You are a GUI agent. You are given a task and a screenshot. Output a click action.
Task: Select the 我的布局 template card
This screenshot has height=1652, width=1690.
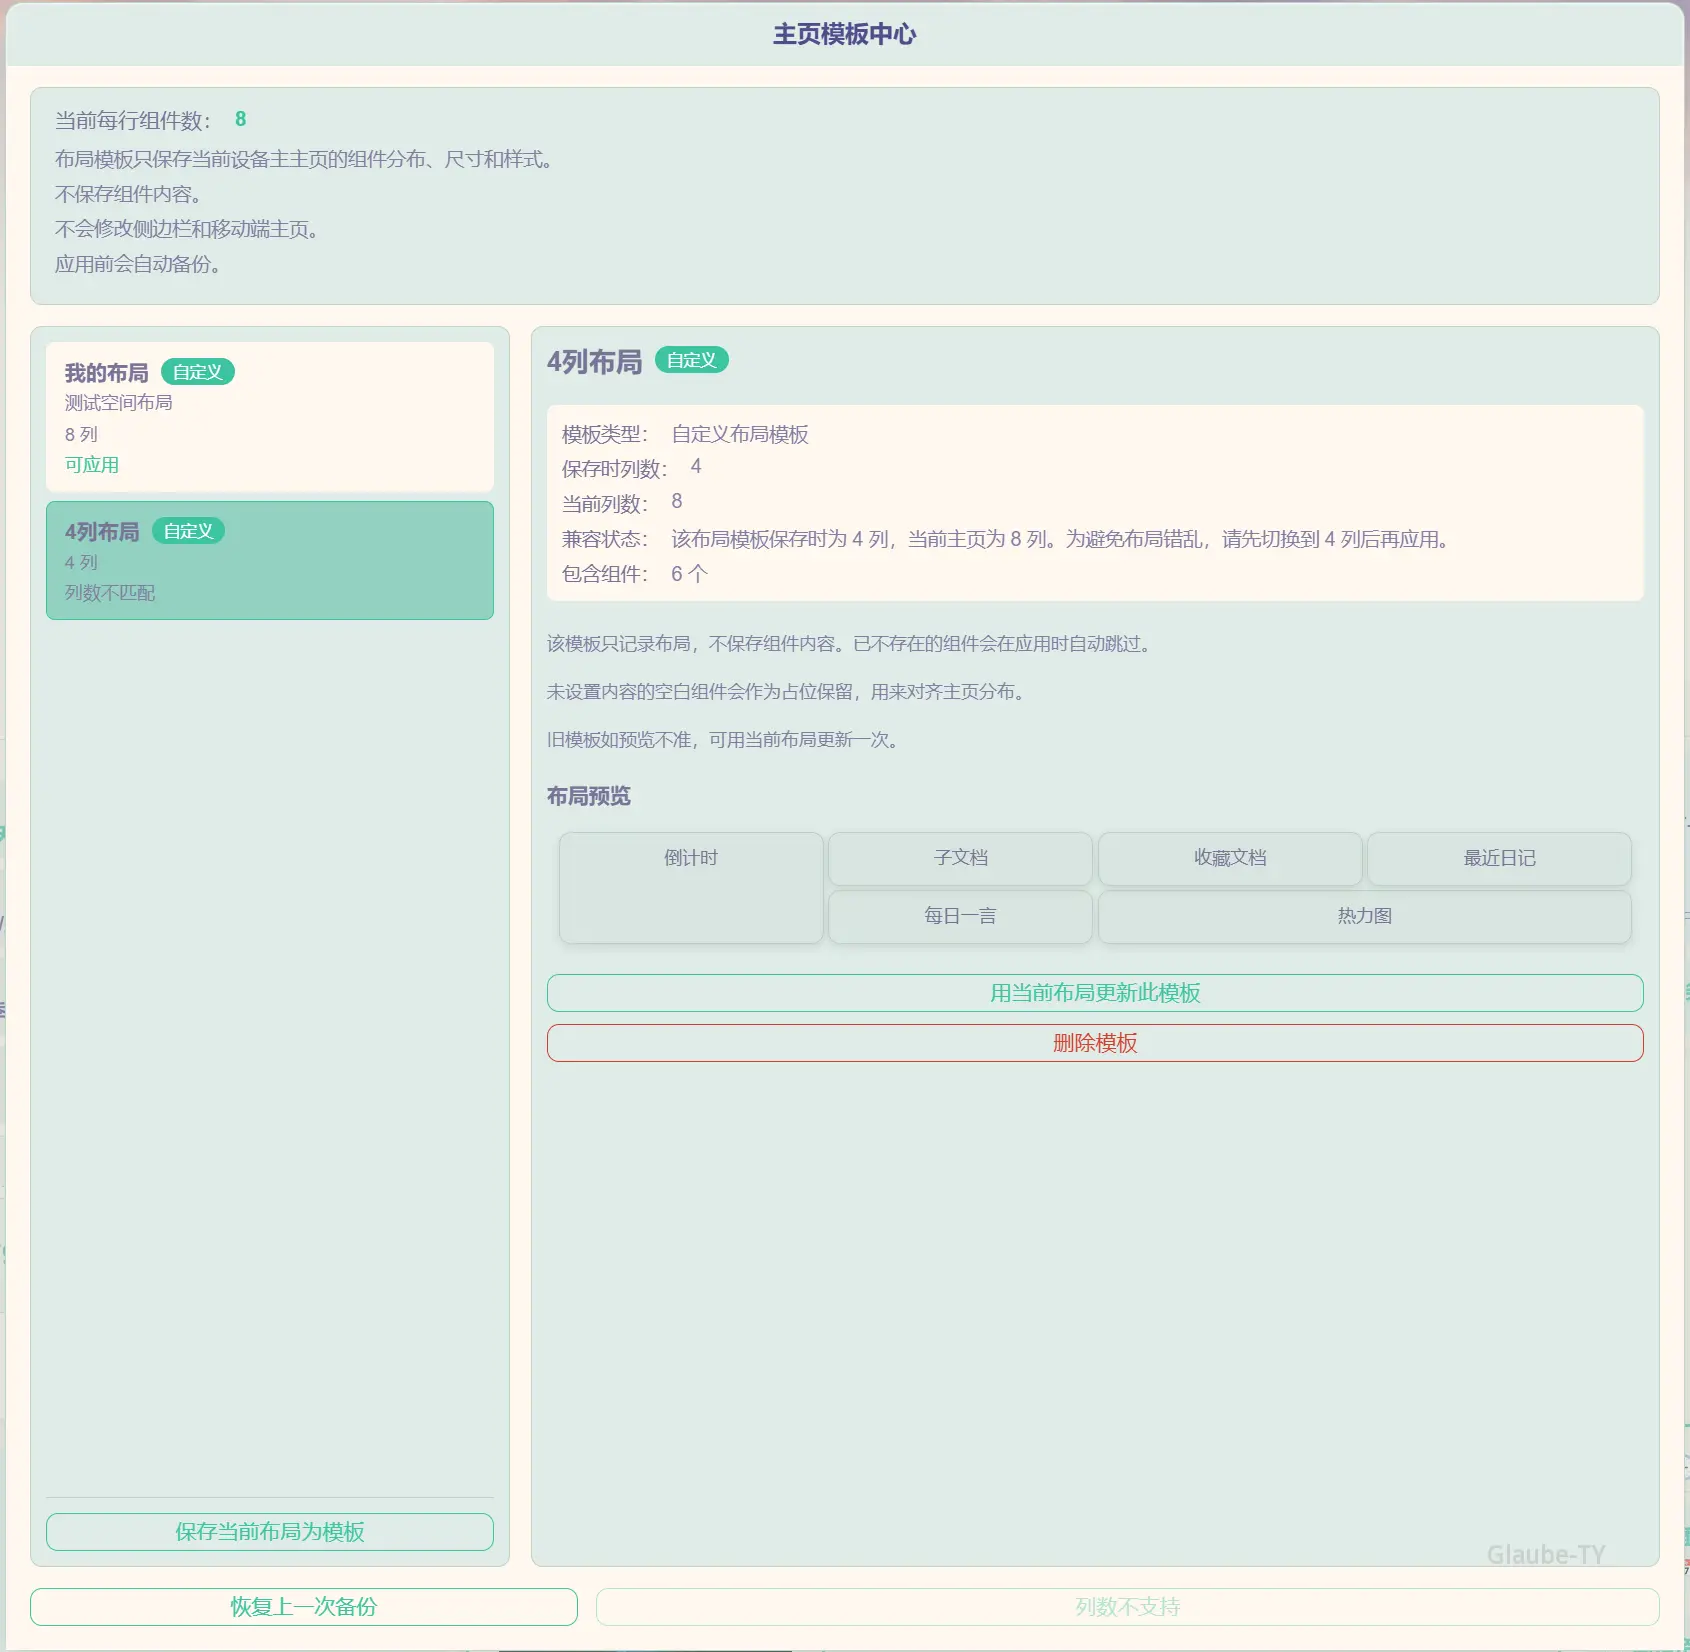(270, 417)
